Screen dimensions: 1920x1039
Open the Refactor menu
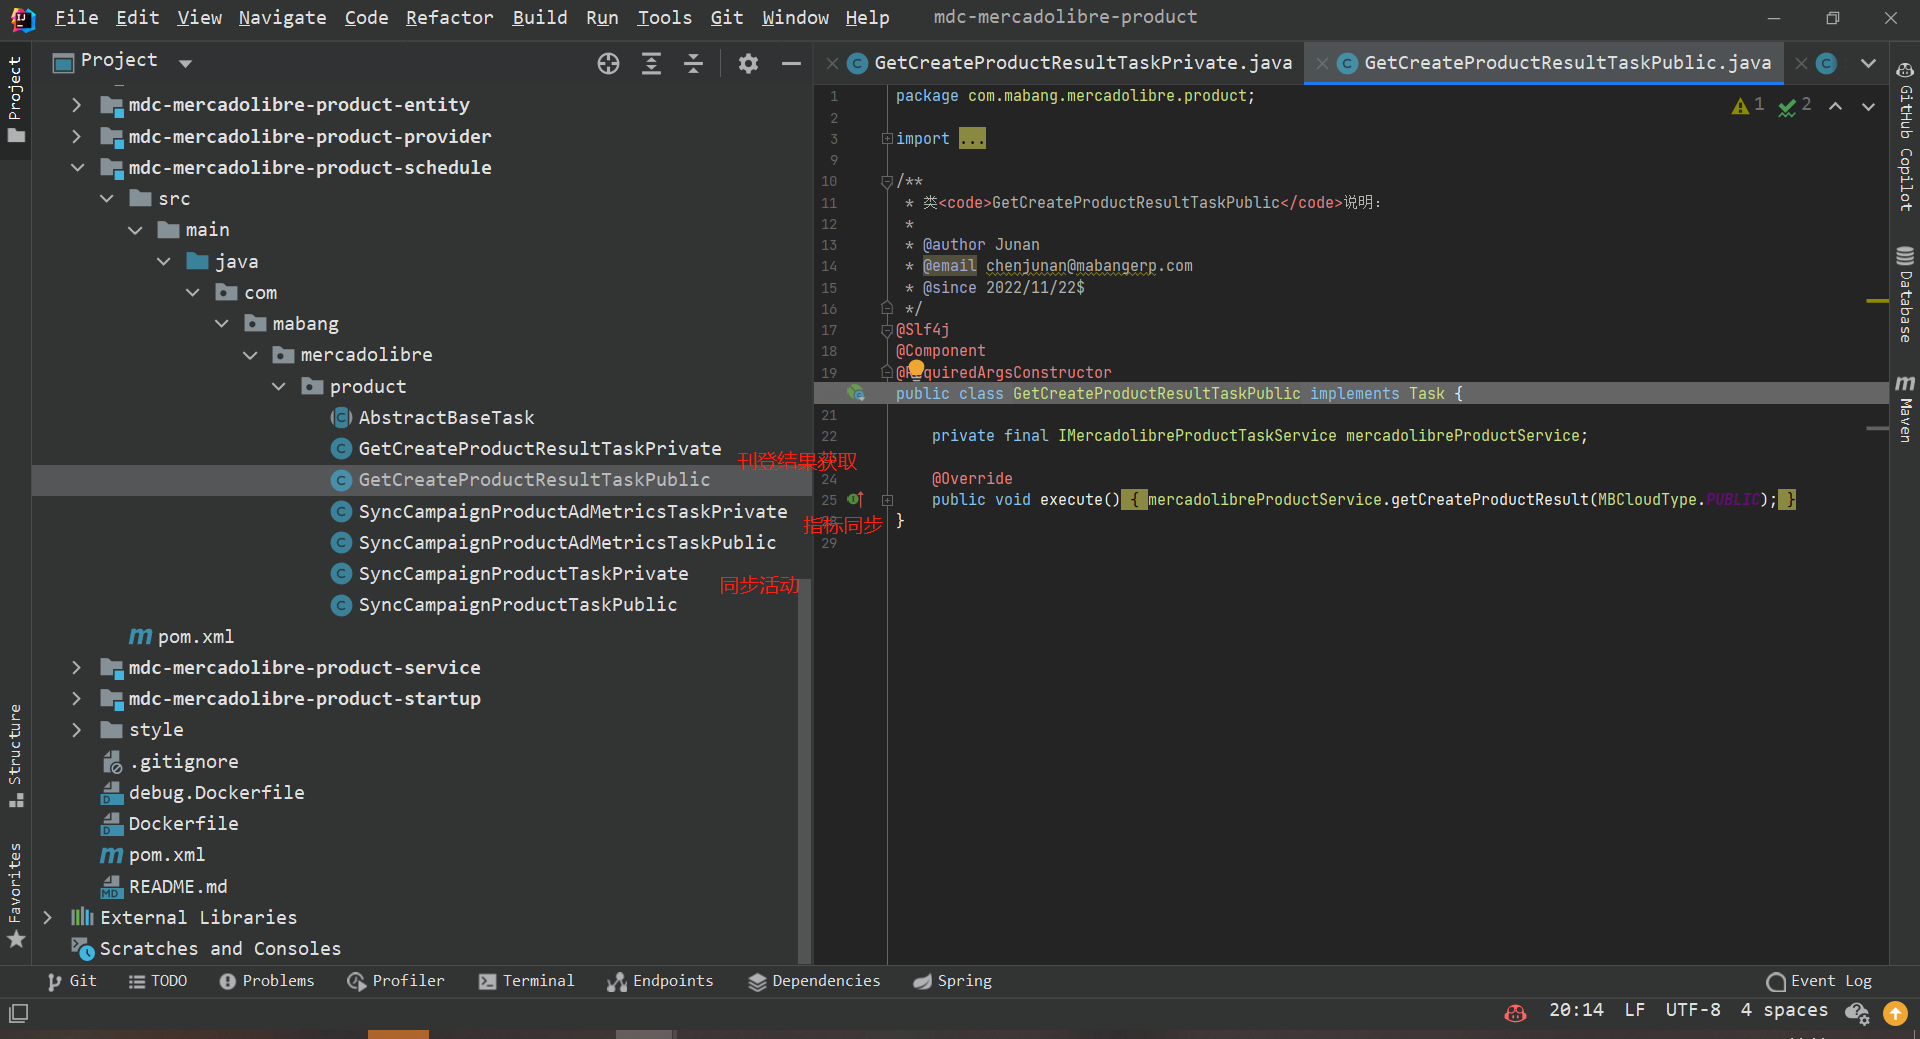(449, 18)
